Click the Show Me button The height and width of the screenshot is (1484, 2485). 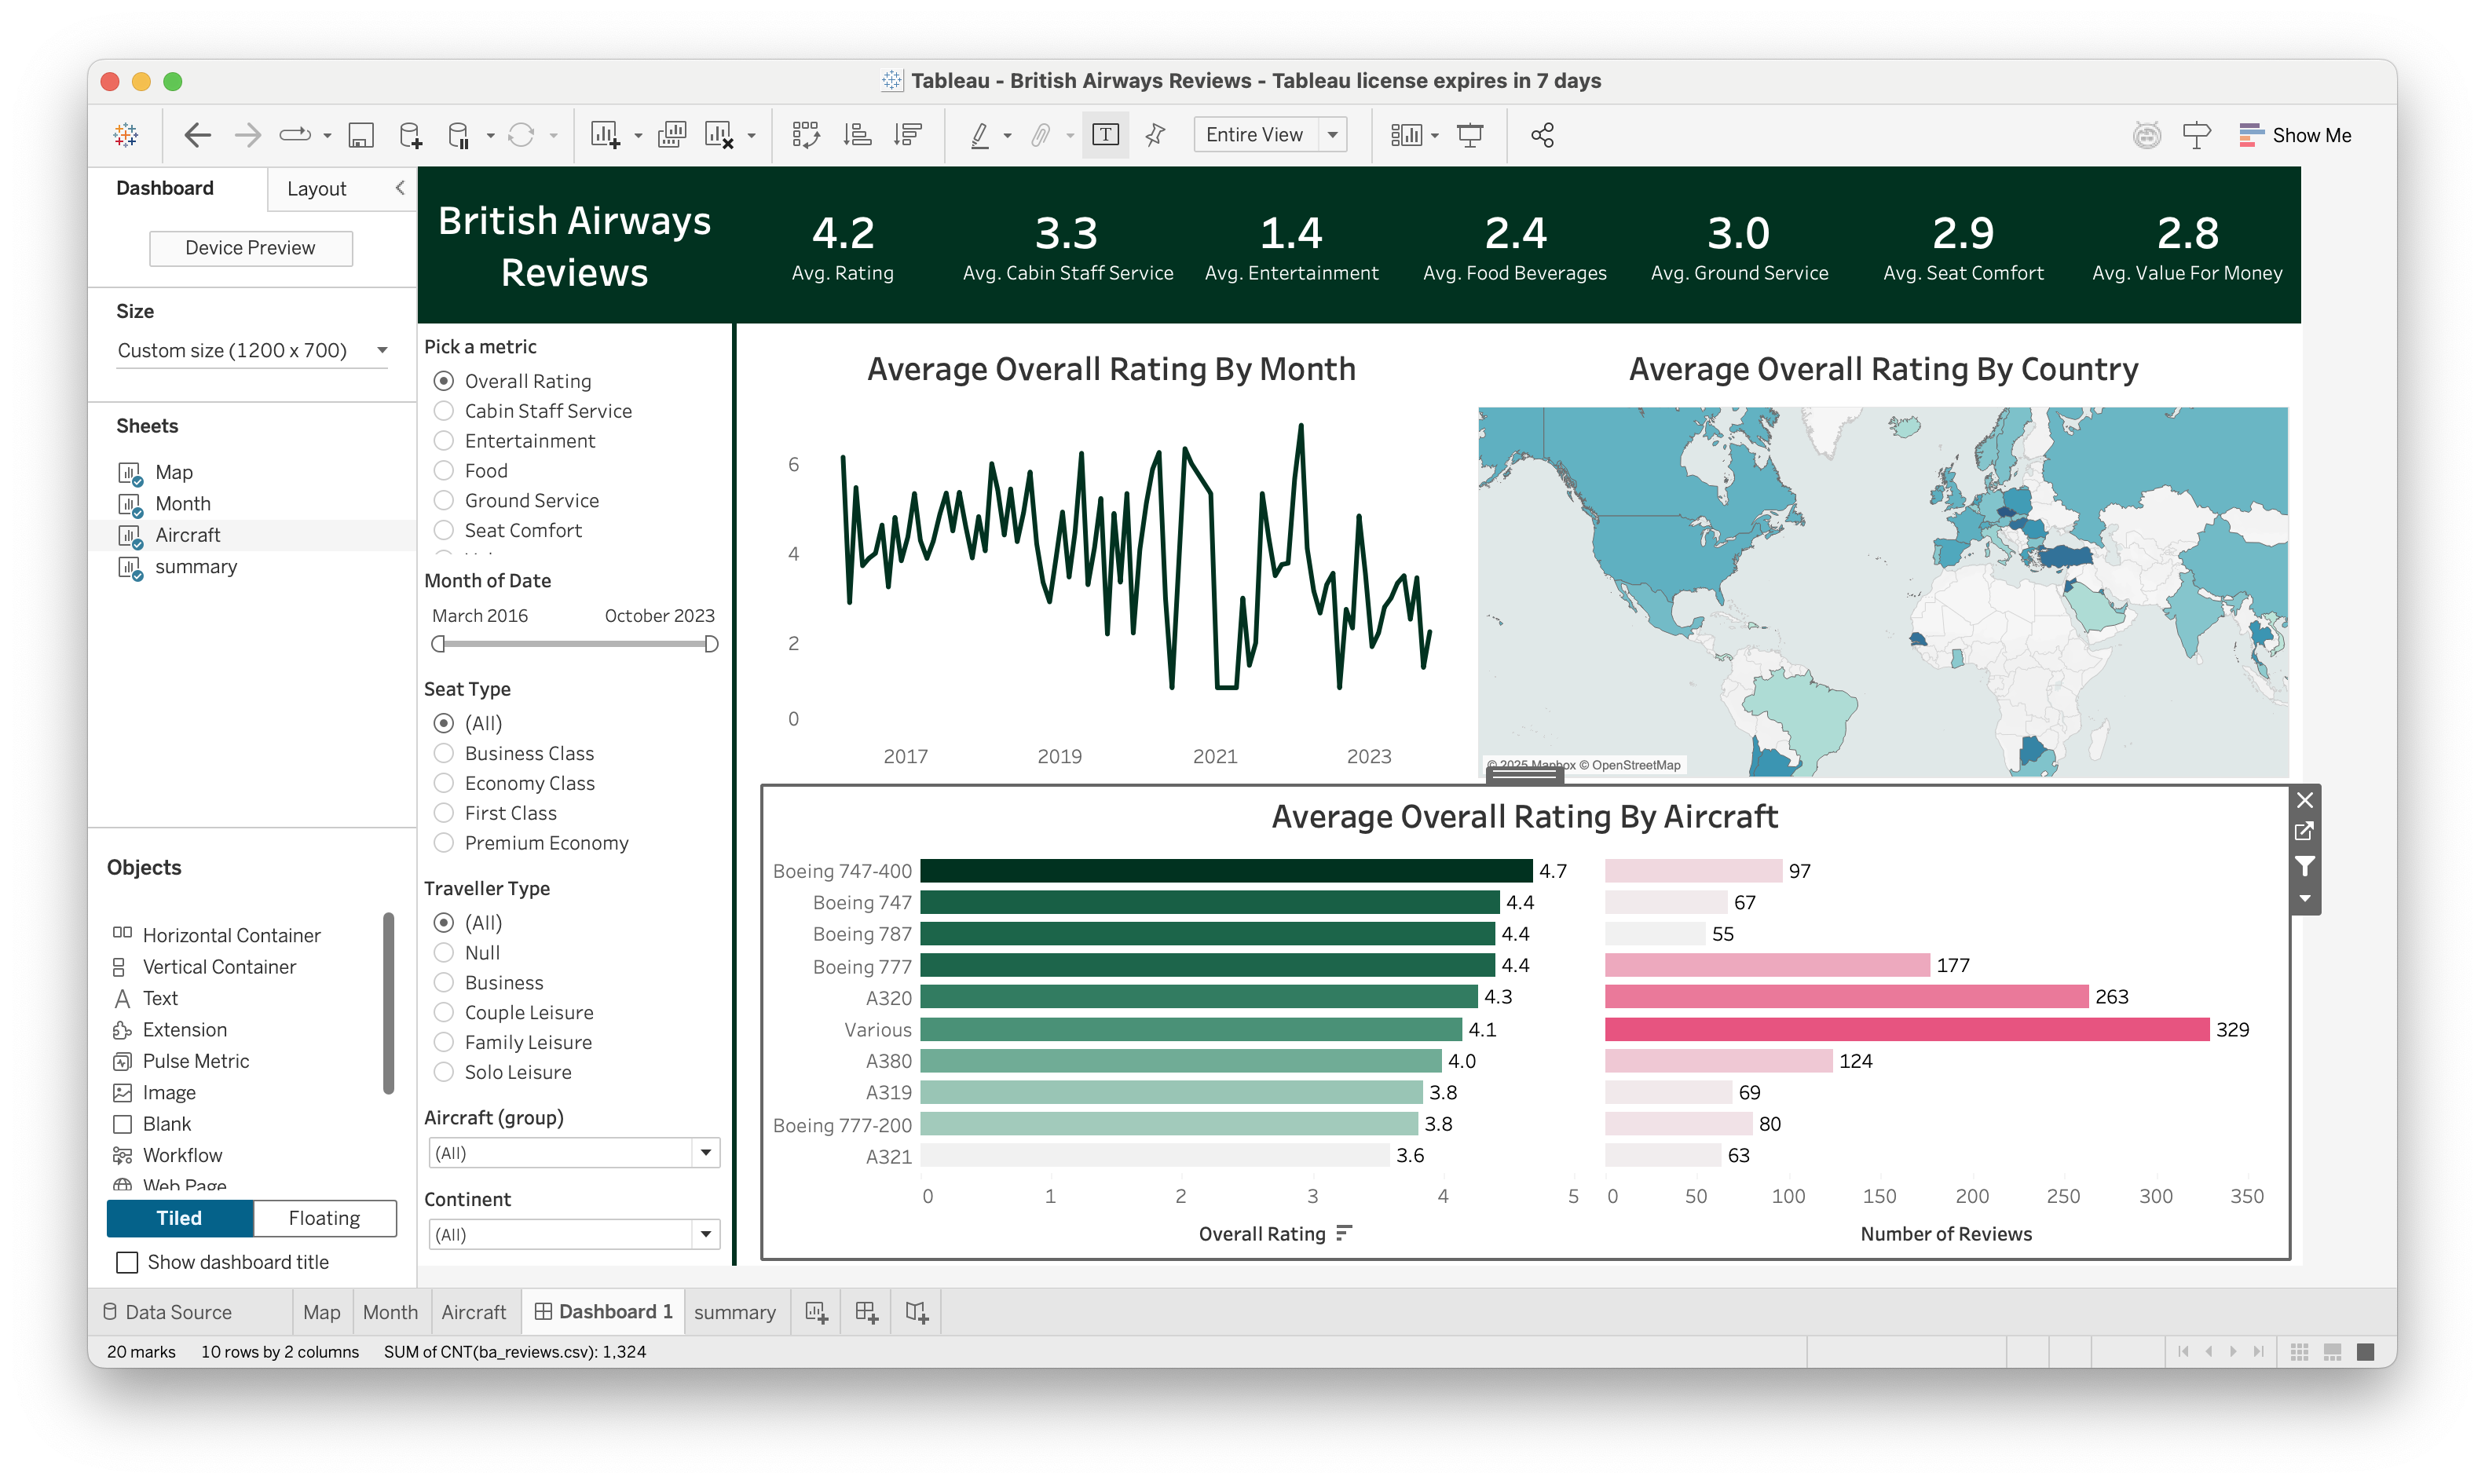coord(2295,135)
